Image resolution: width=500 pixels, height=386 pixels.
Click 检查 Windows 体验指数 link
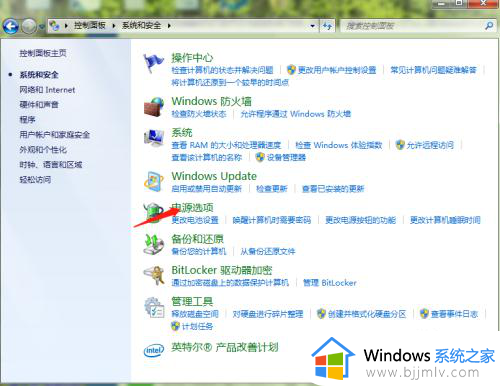(339, 145)
